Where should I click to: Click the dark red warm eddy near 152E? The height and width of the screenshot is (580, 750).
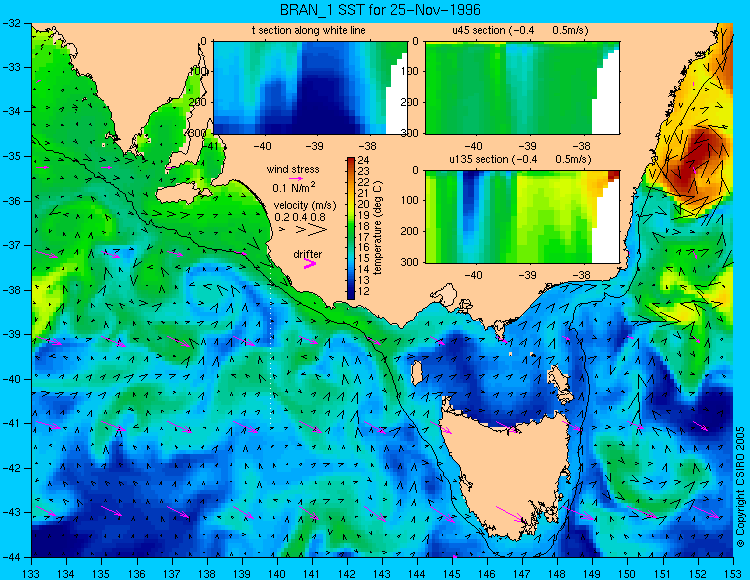pos(696,160)
